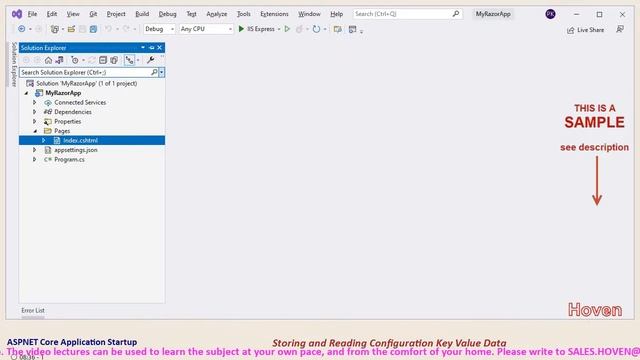Click the Dependencies node icon
640x360 pixels.
coord(48,112)
